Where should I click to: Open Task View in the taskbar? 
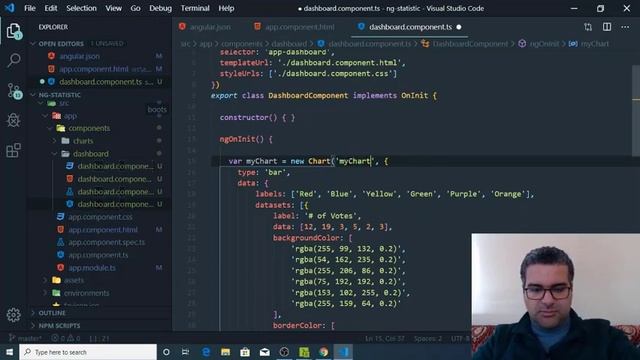click(x=185, y=352)
